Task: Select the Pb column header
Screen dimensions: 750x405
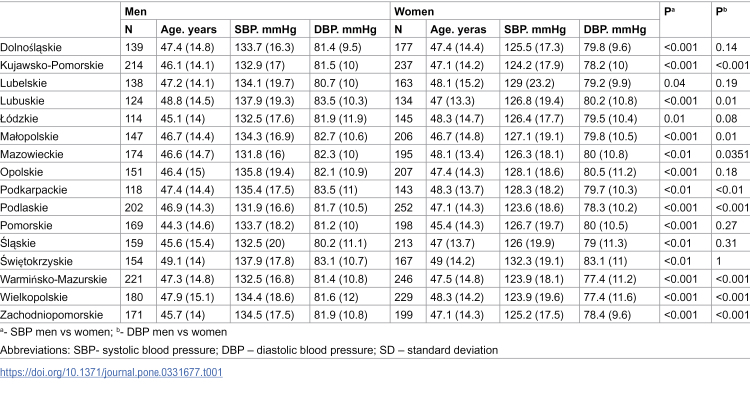Action: (x=721, y=11)
